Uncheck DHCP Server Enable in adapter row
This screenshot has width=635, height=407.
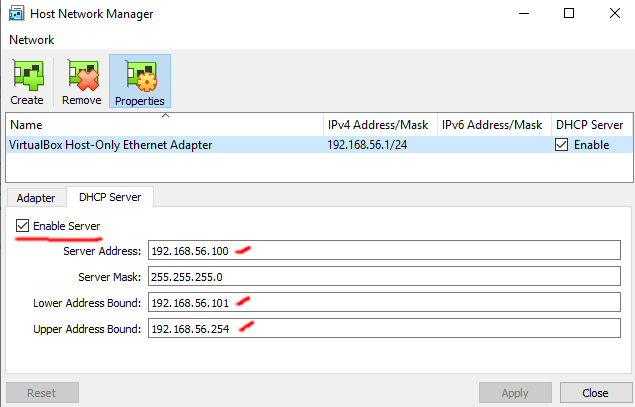(563, 145)
